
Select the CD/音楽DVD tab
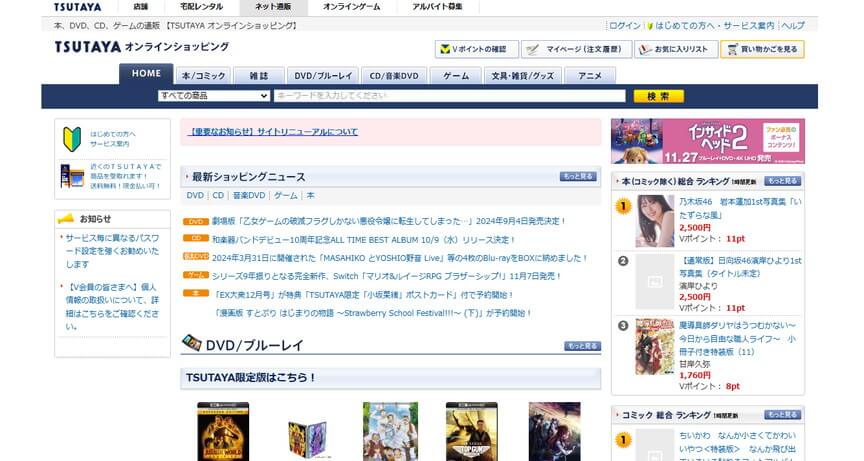coord(394,76)
